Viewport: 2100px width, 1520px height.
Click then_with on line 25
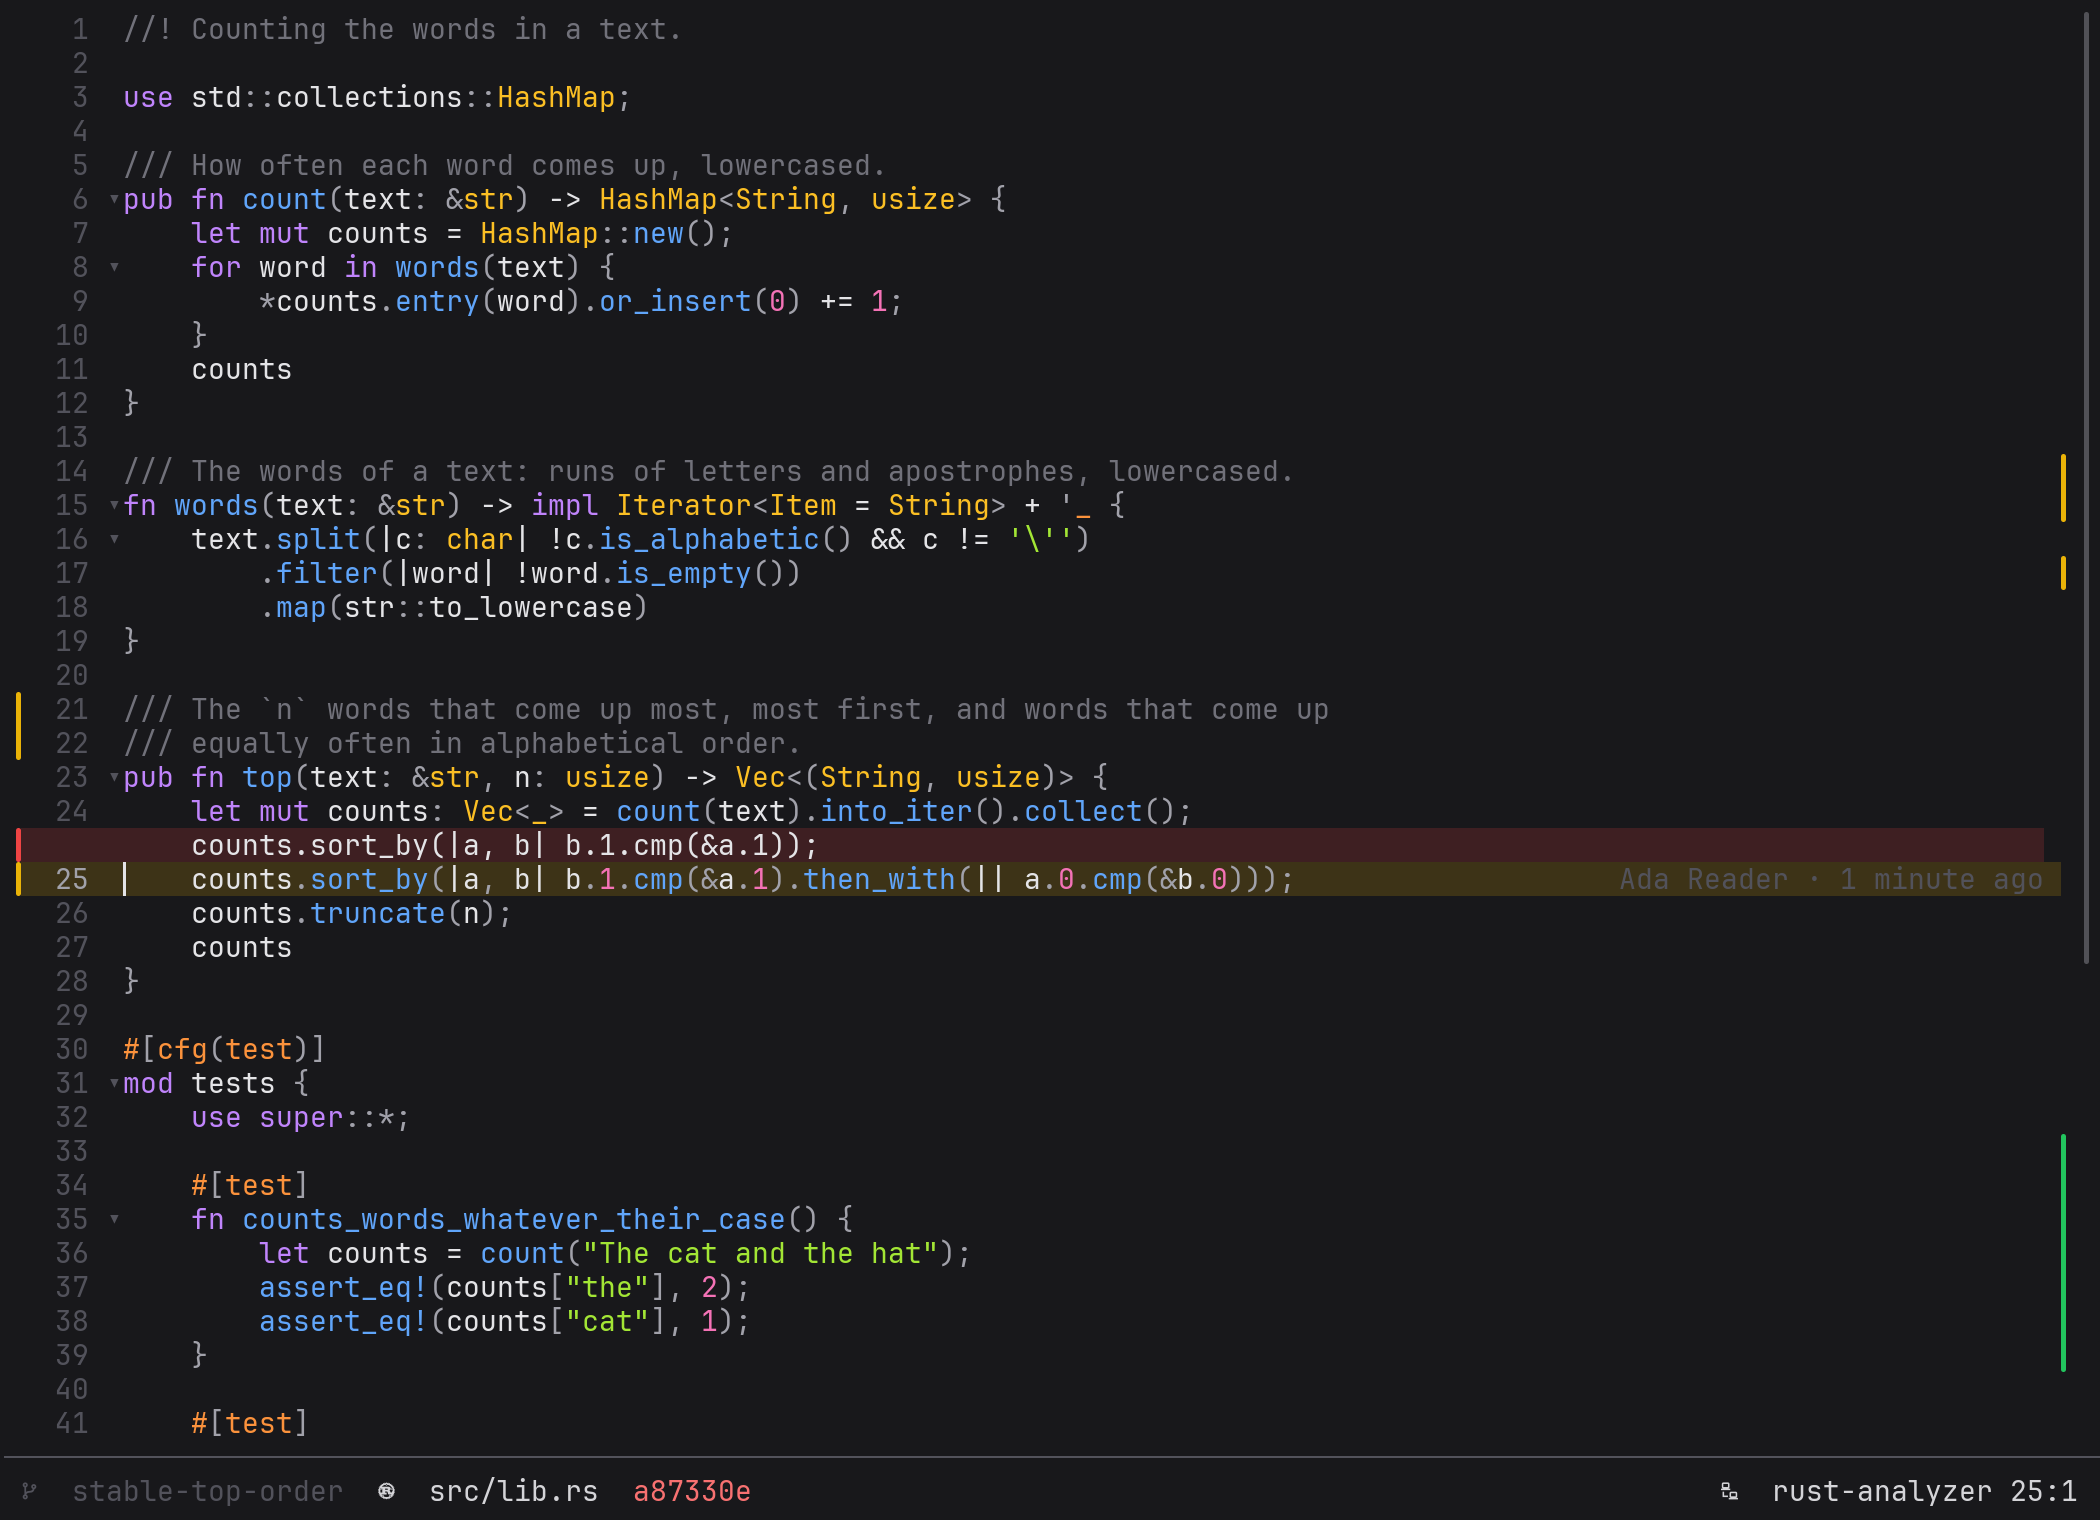(x=879, y=880)
